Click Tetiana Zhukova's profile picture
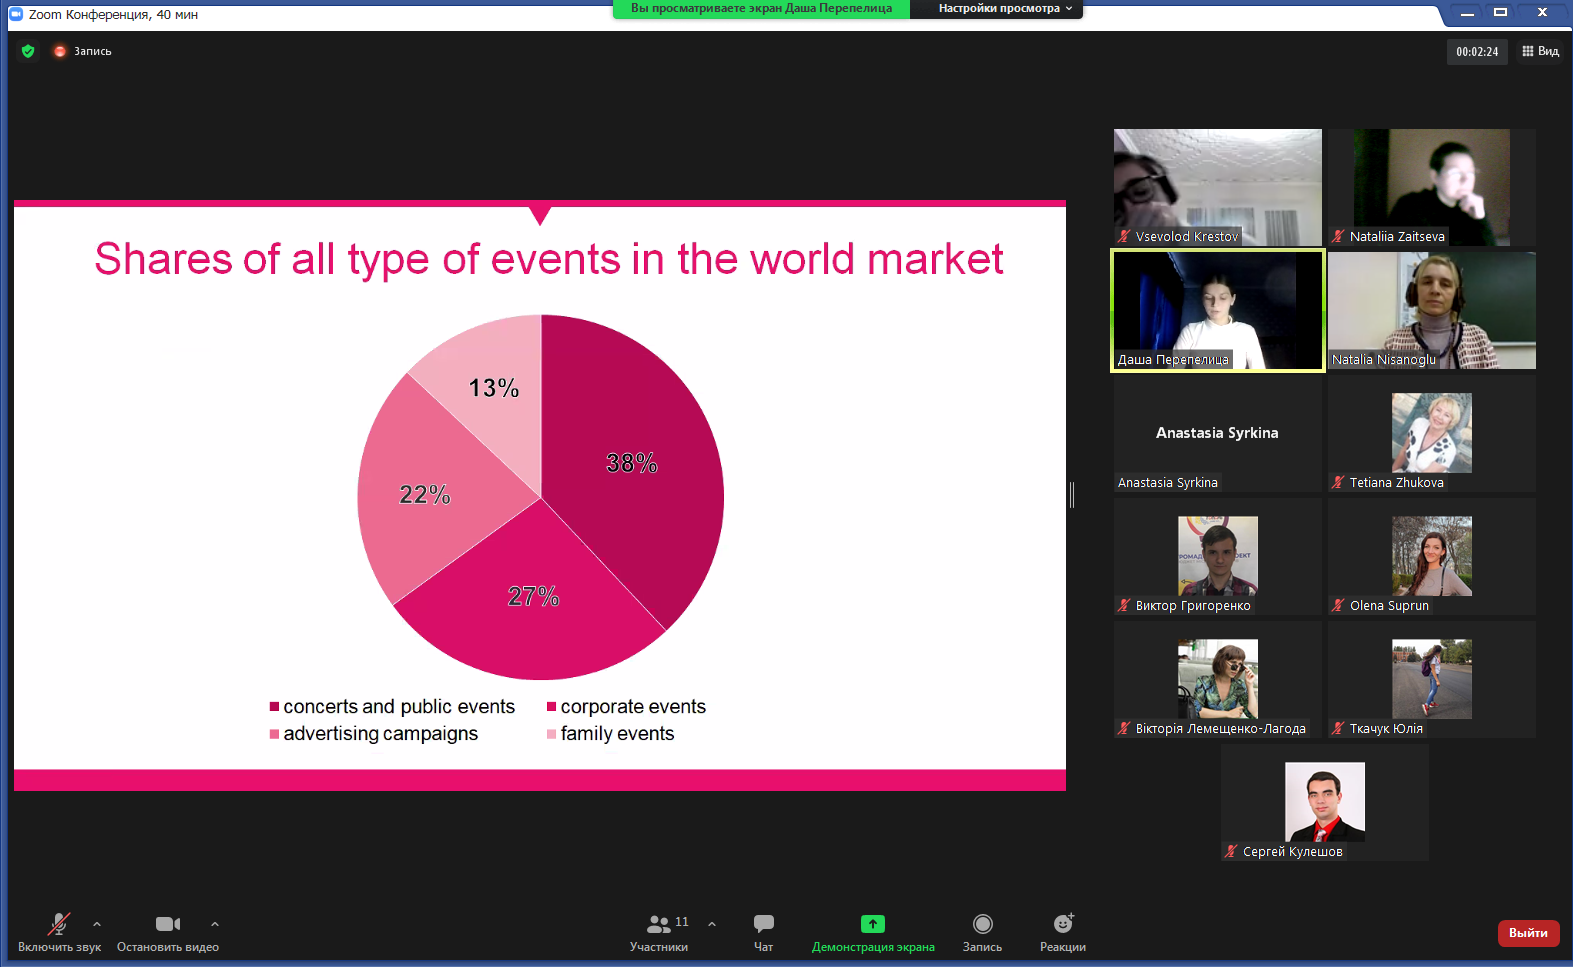The image size is (1573, 967). click(x=1432, y=433)
